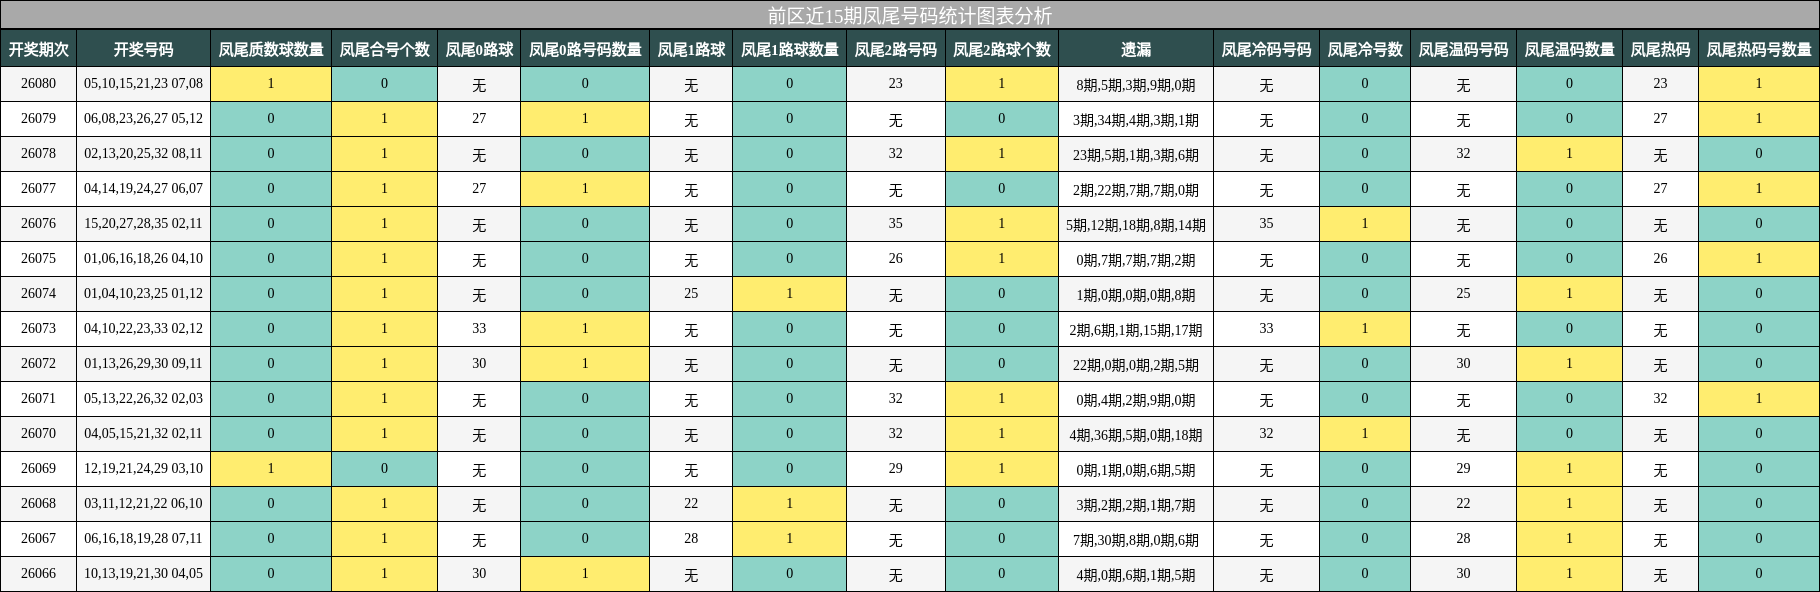1820x592 pixels.
Task: Click omission cell 22期,0期,0期,2期,5期
Action: (x=1136, y=365)
